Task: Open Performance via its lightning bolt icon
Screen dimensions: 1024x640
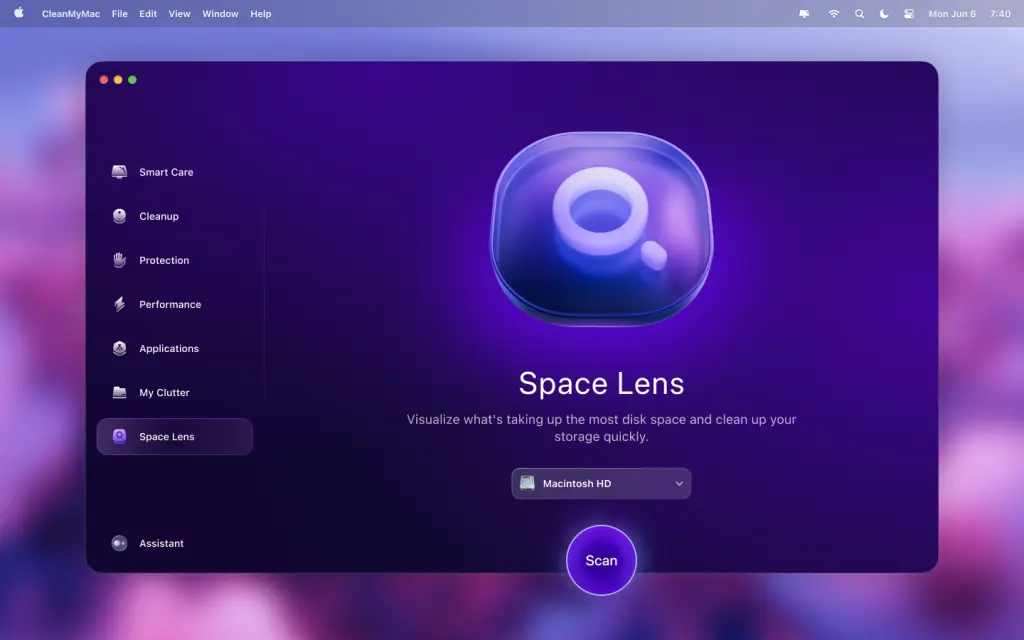Action: click(x=120, y=304)
